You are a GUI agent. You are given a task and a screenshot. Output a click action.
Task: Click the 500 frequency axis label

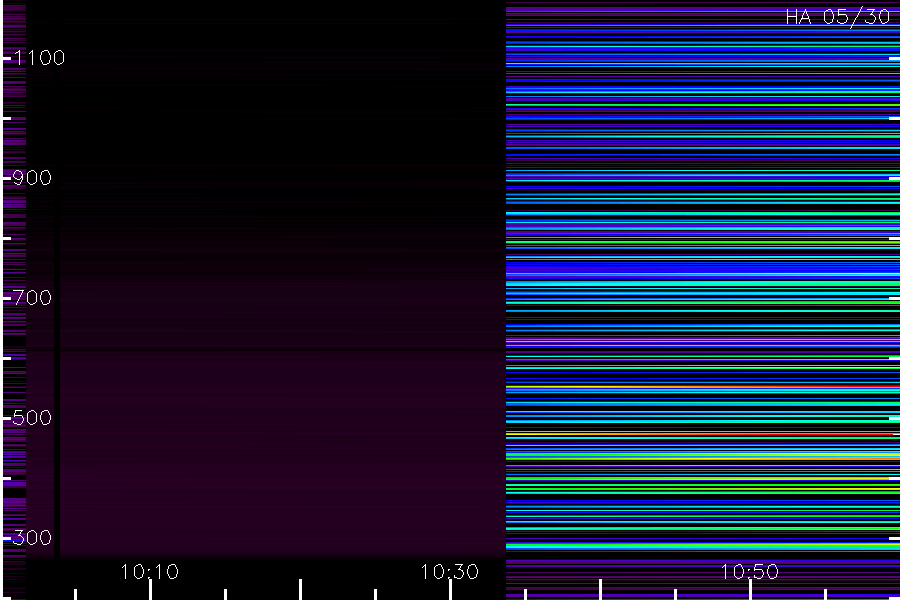coord(32,418)
